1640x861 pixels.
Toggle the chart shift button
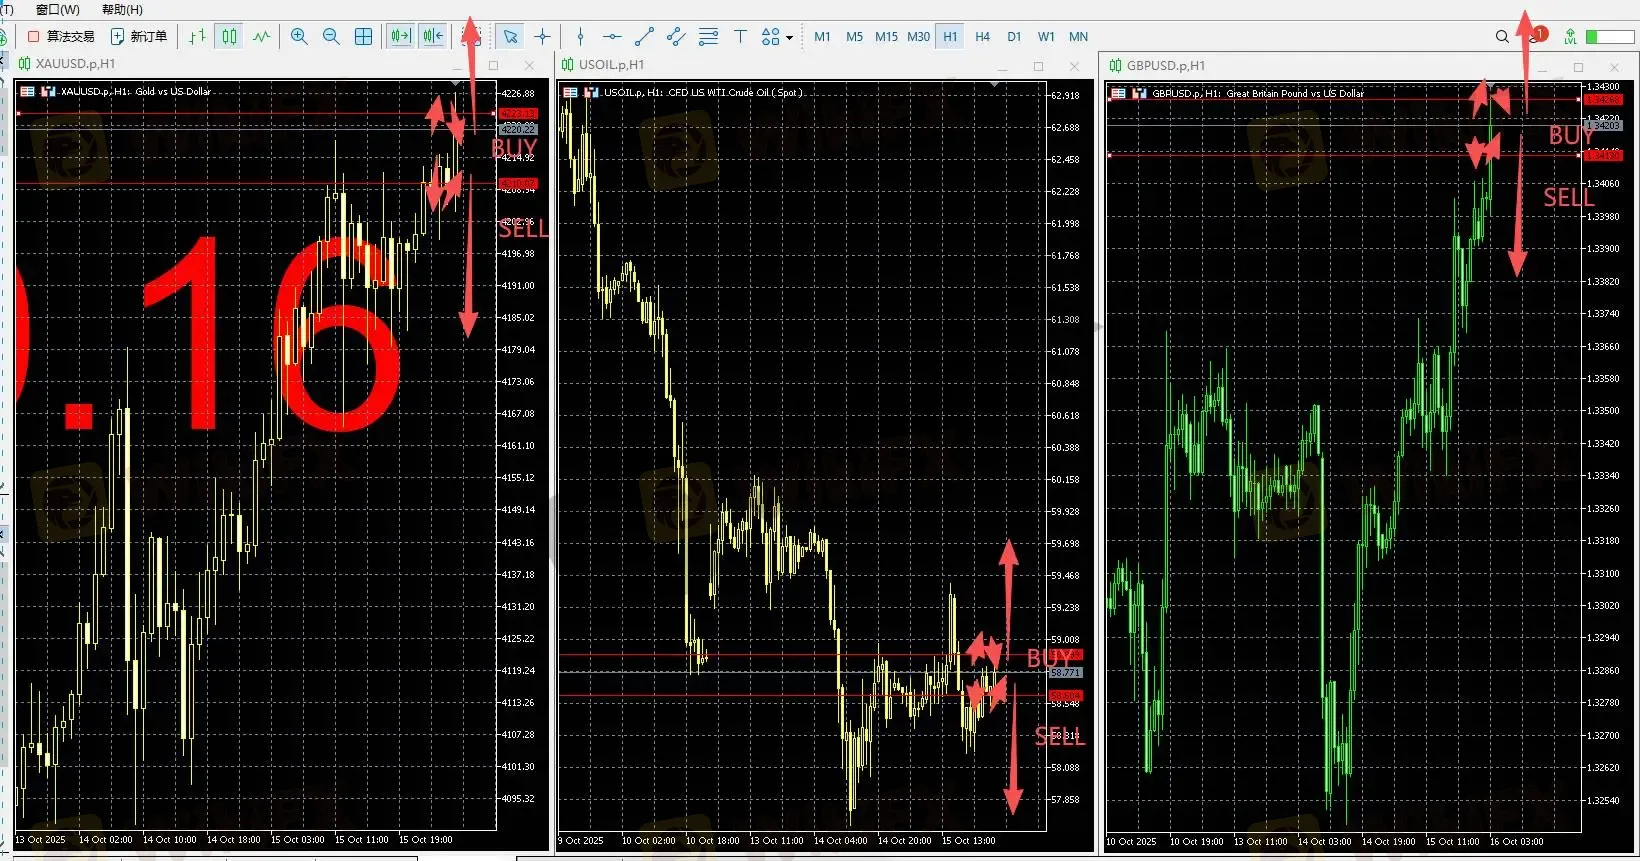[x=433, y=37]
